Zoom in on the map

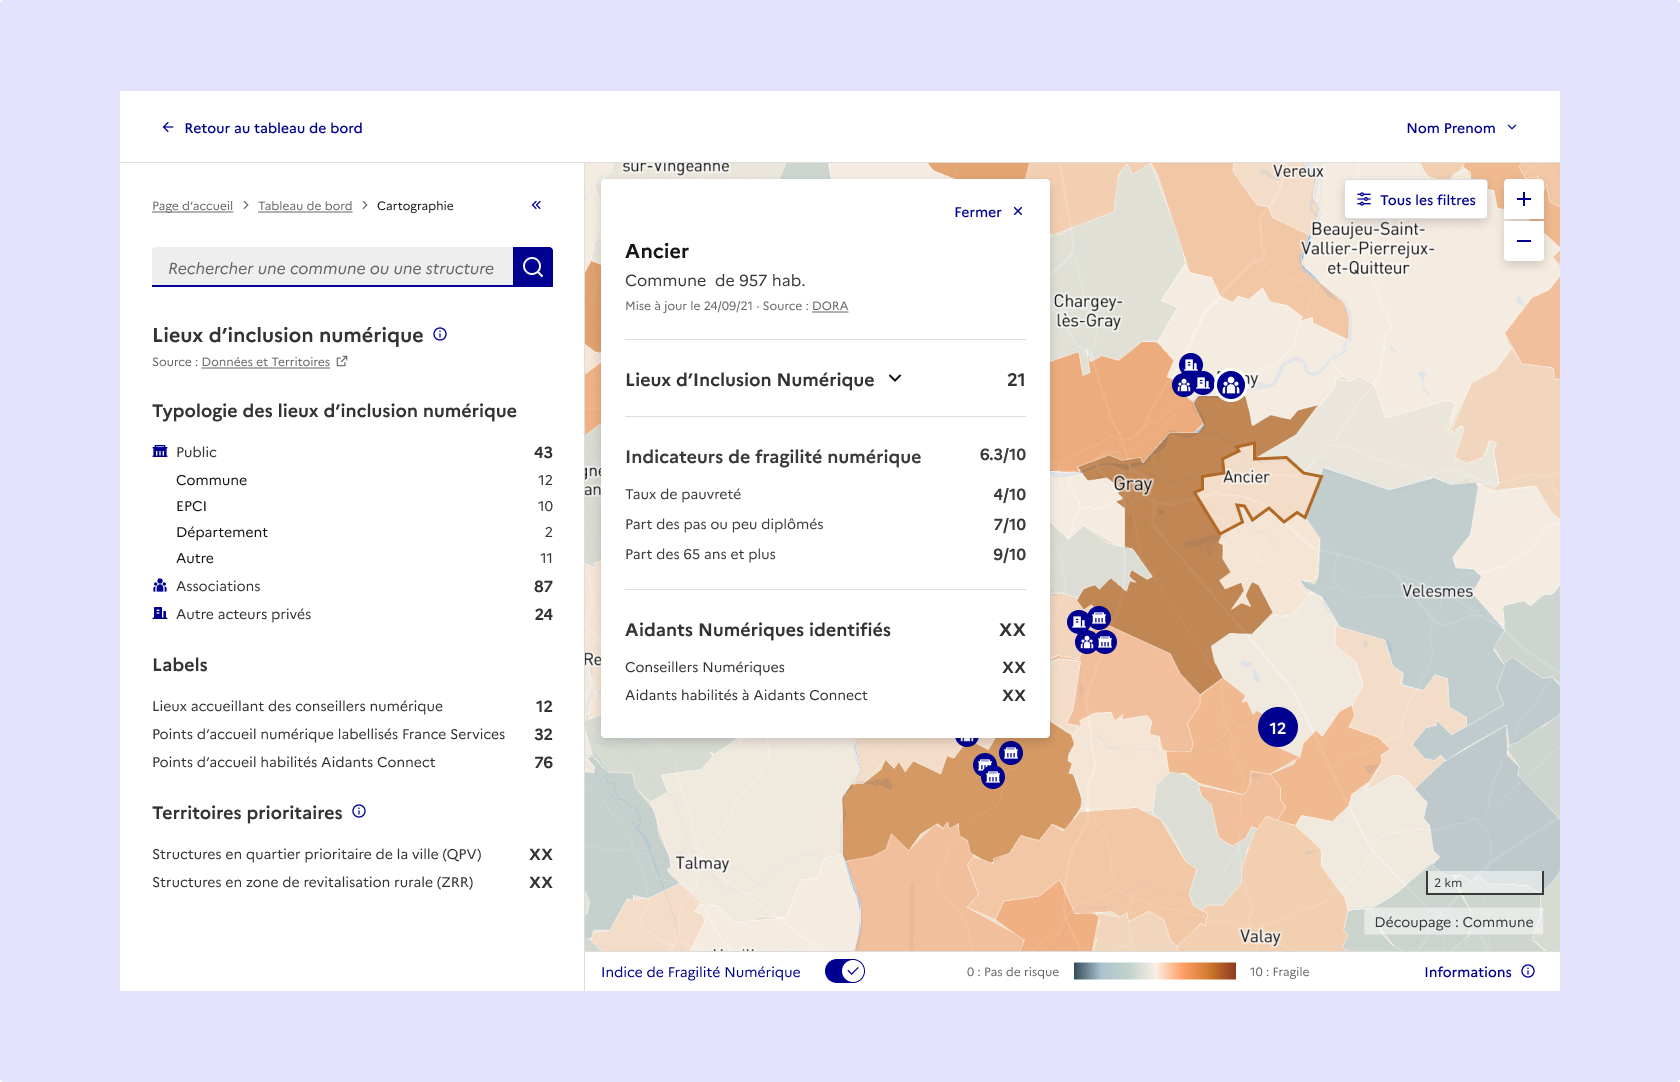pos(1523,199)
